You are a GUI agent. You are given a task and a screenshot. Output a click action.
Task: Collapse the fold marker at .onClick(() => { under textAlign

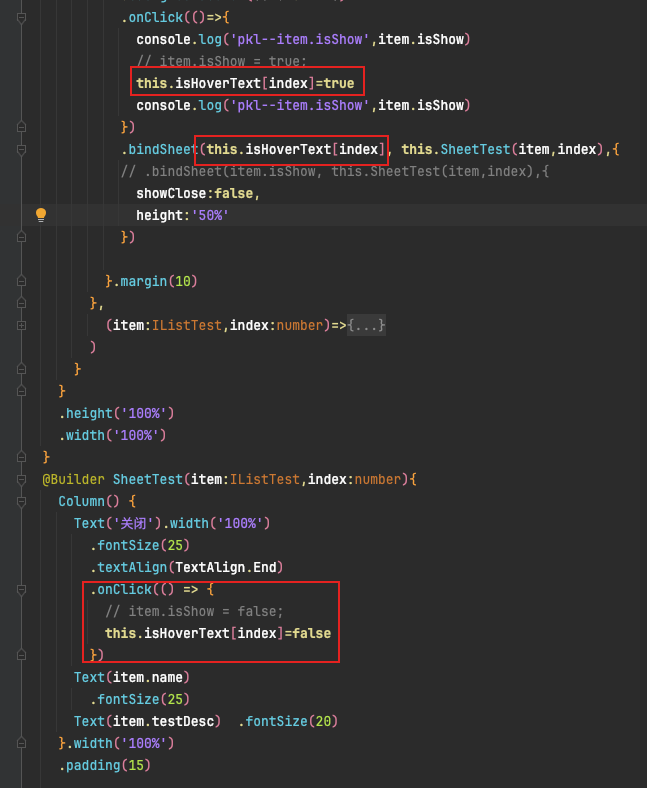coord(22,589)
